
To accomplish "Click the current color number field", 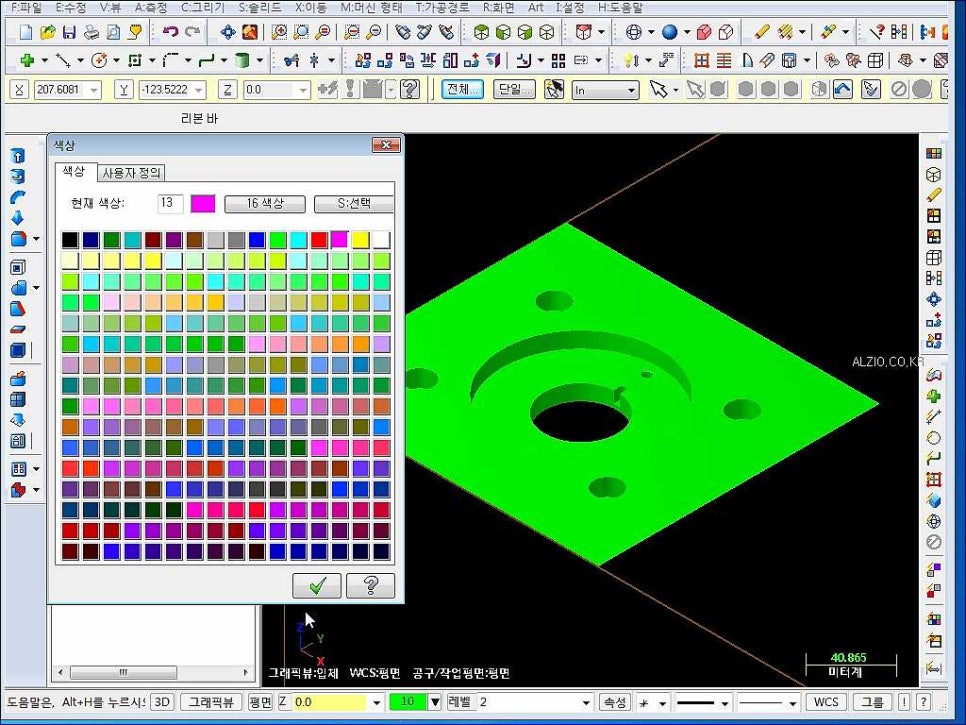I will coord(170,203).
